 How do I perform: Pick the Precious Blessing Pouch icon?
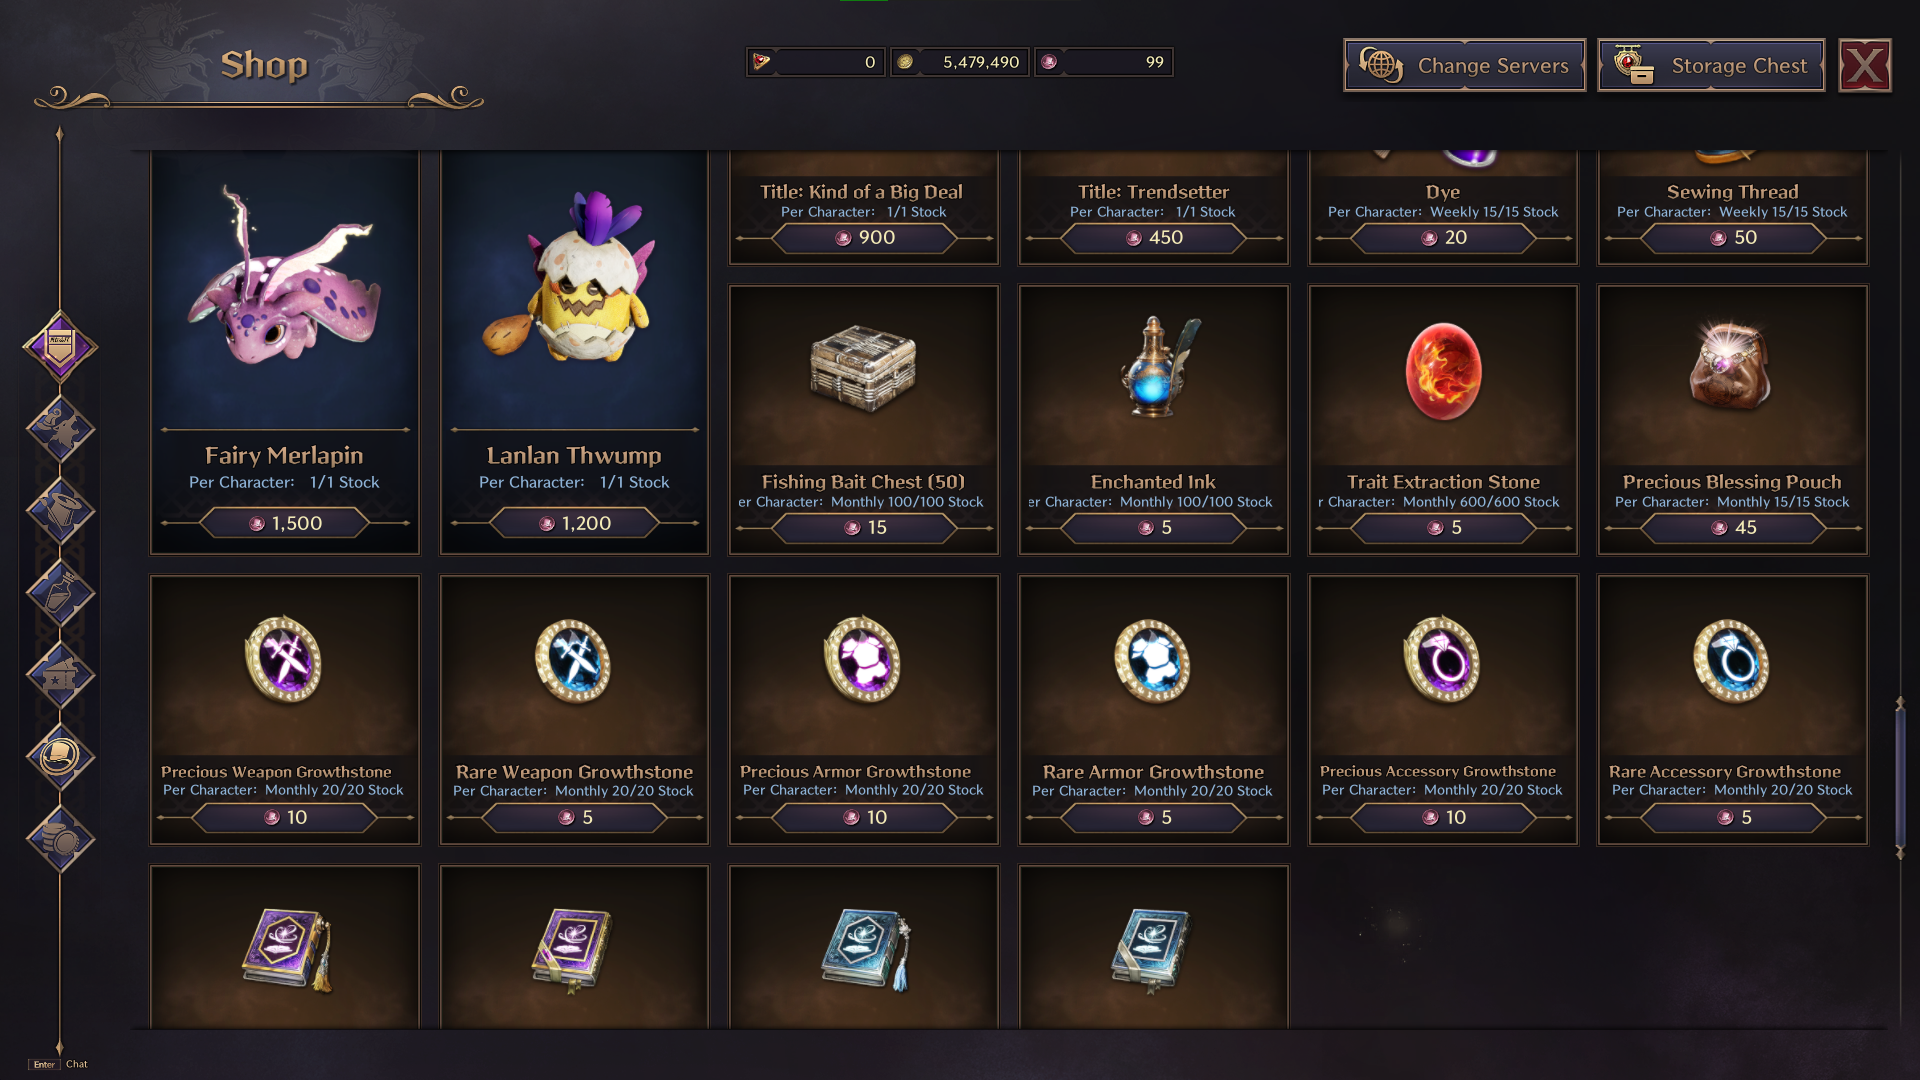[x=1731, y=367]
